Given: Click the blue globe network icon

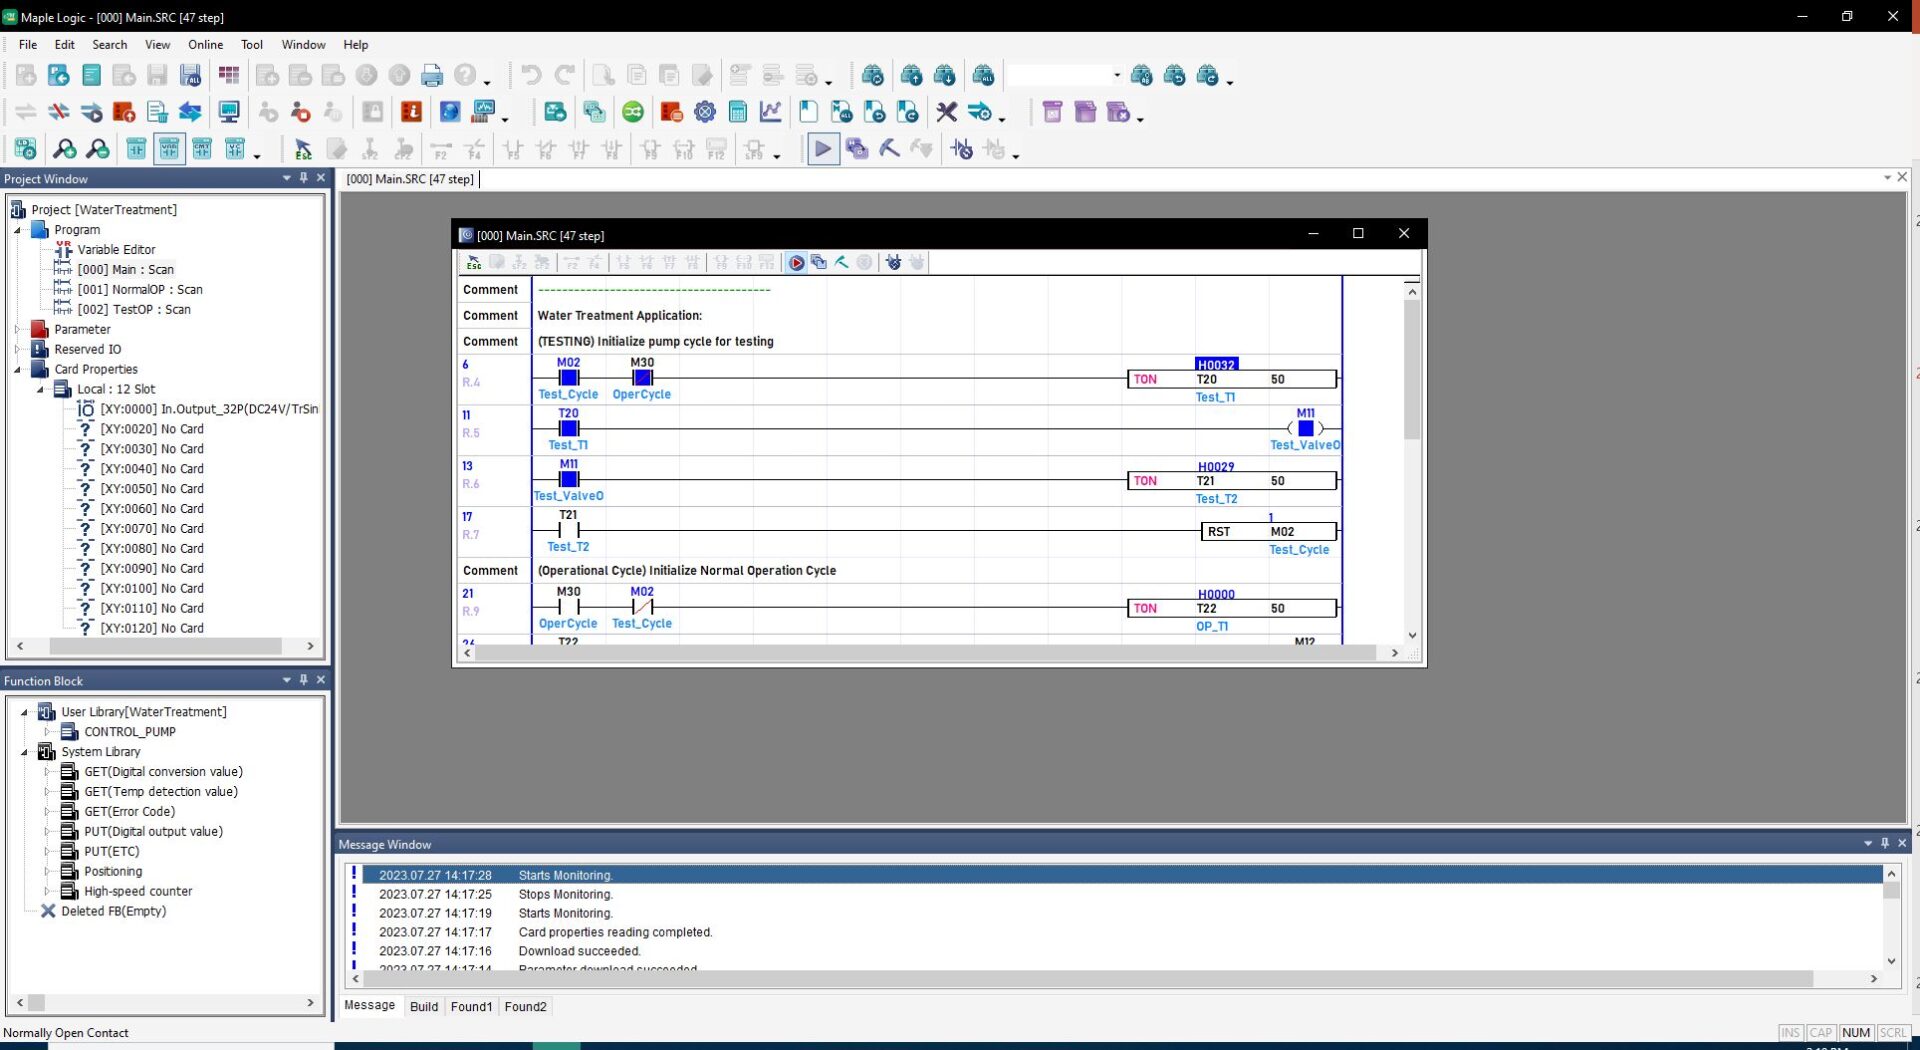Looking at the screenshot, I should (450, 112).
